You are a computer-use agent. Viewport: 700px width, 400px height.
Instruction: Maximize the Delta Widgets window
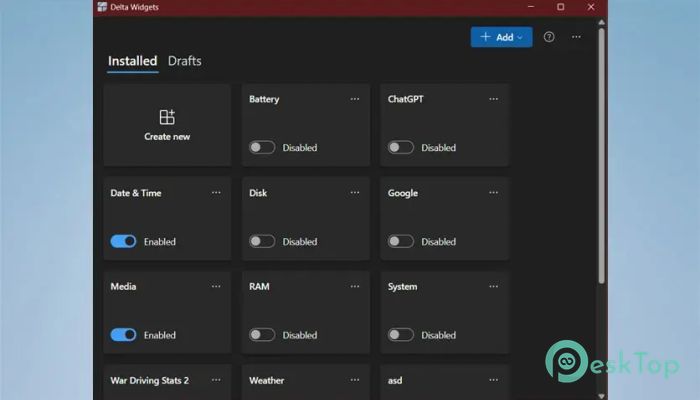[561, 7]
